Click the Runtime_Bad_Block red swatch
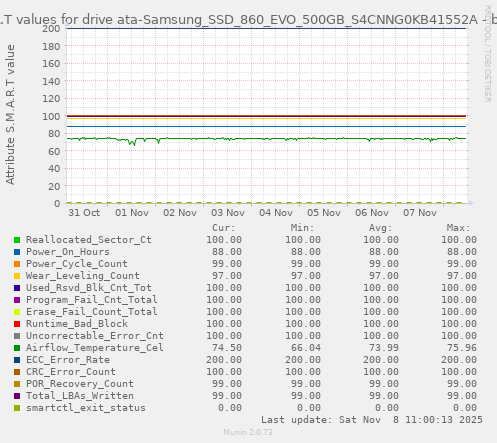The width and height of the screenshot is (497, 443). point(17,324)
